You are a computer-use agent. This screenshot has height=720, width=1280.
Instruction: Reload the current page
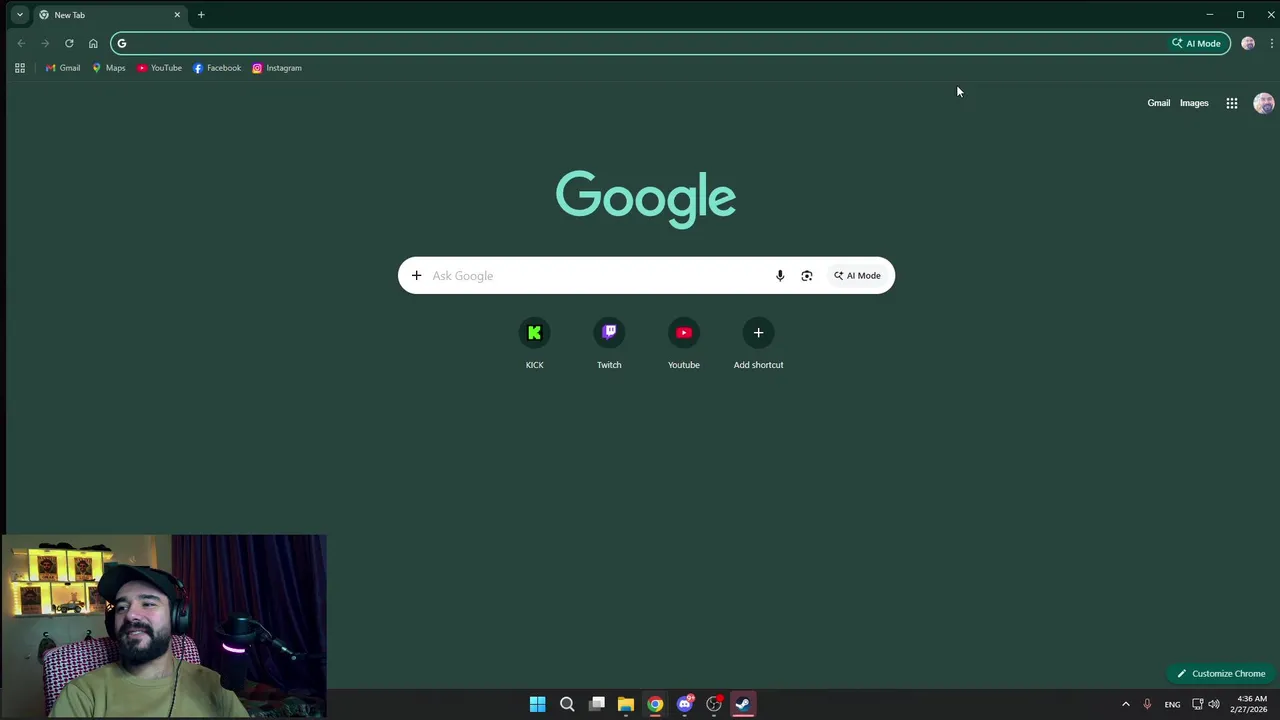click(x=69, y=43)
